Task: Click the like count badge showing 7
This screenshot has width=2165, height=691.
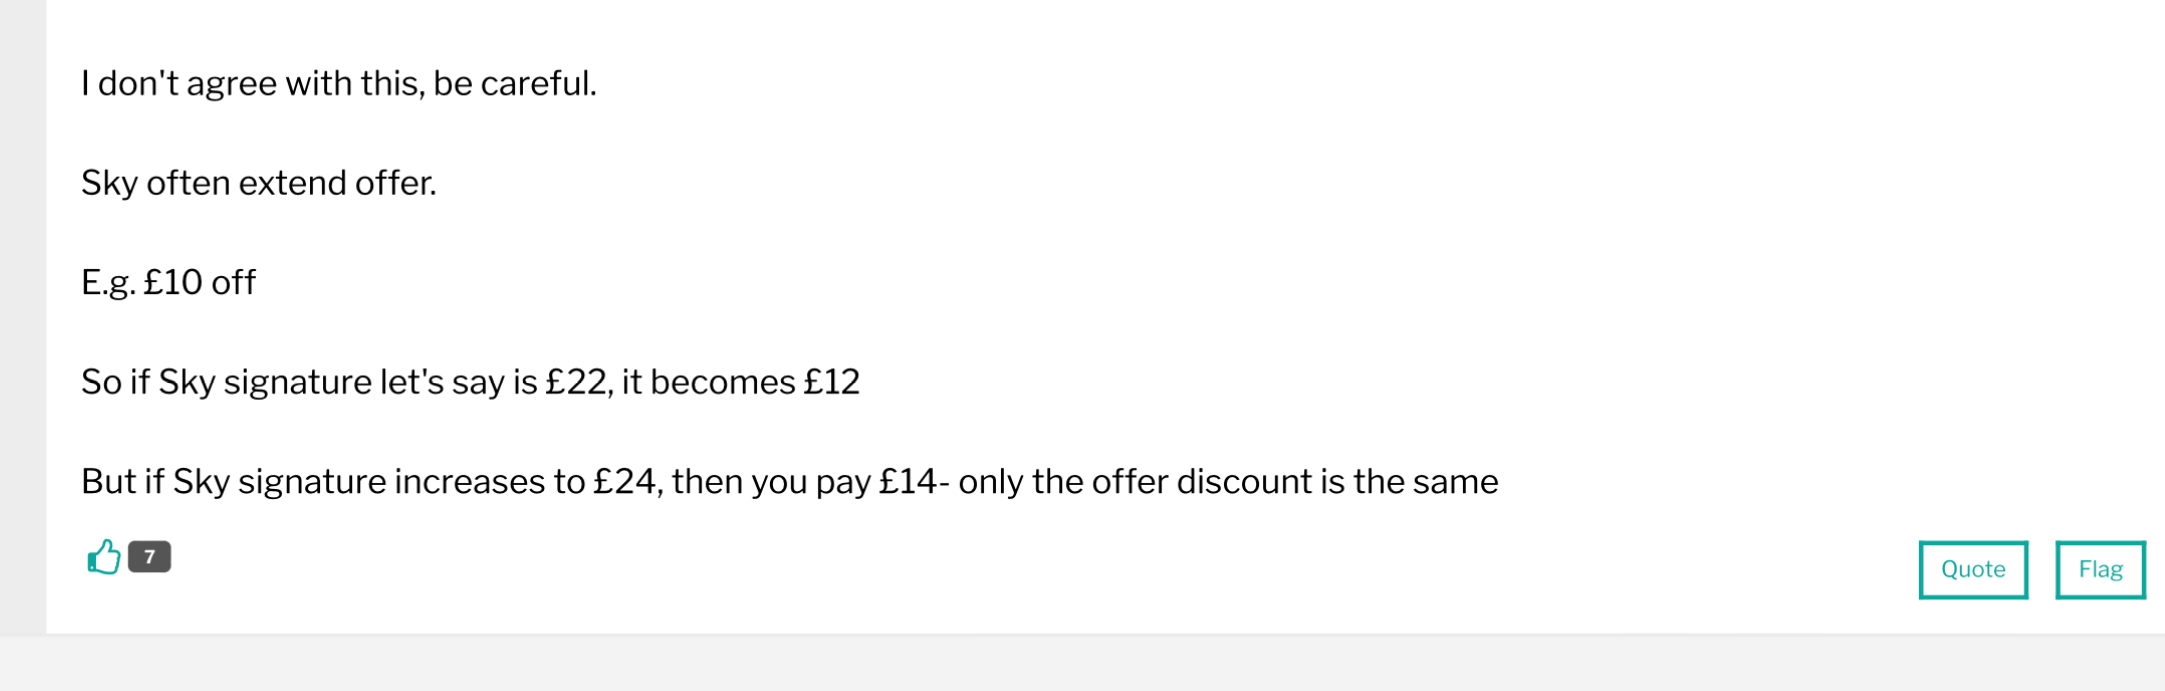Action: (x=150, y=557)
